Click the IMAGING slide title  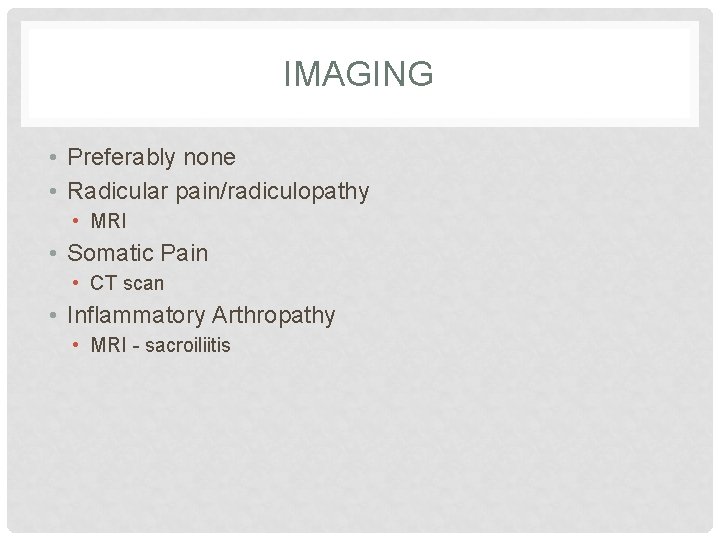tap(358, 74)
